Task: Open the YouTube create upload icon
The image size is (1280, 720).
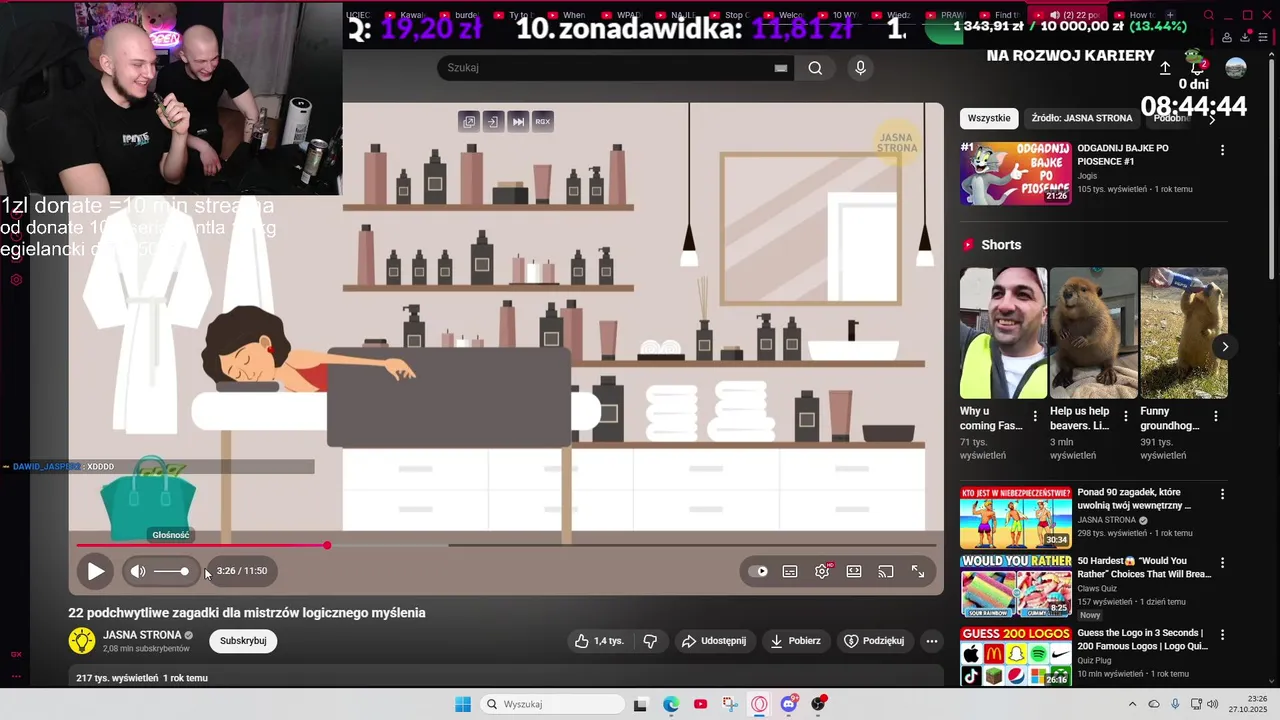Action: coord(1165,68)
